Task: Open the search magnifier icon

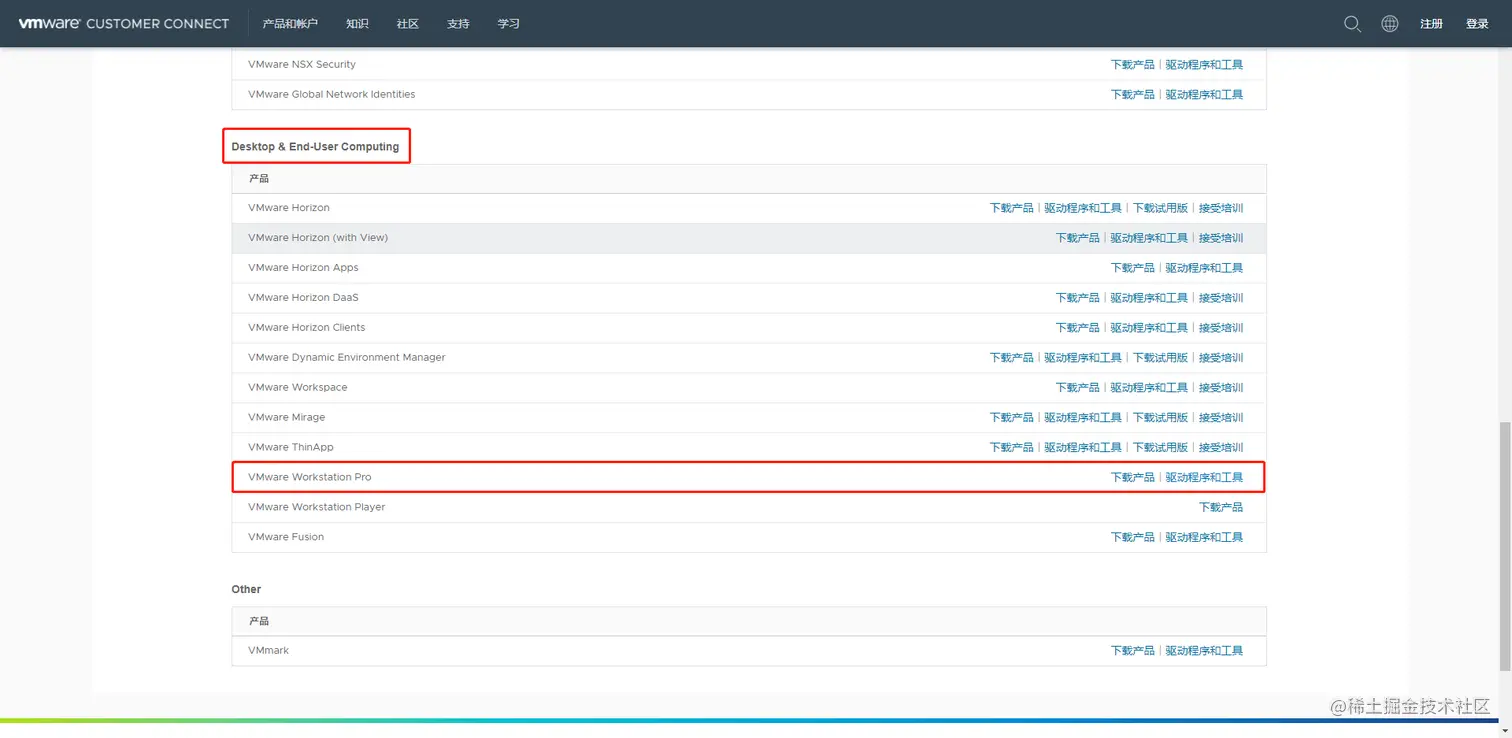Action: pos(1352,24)
